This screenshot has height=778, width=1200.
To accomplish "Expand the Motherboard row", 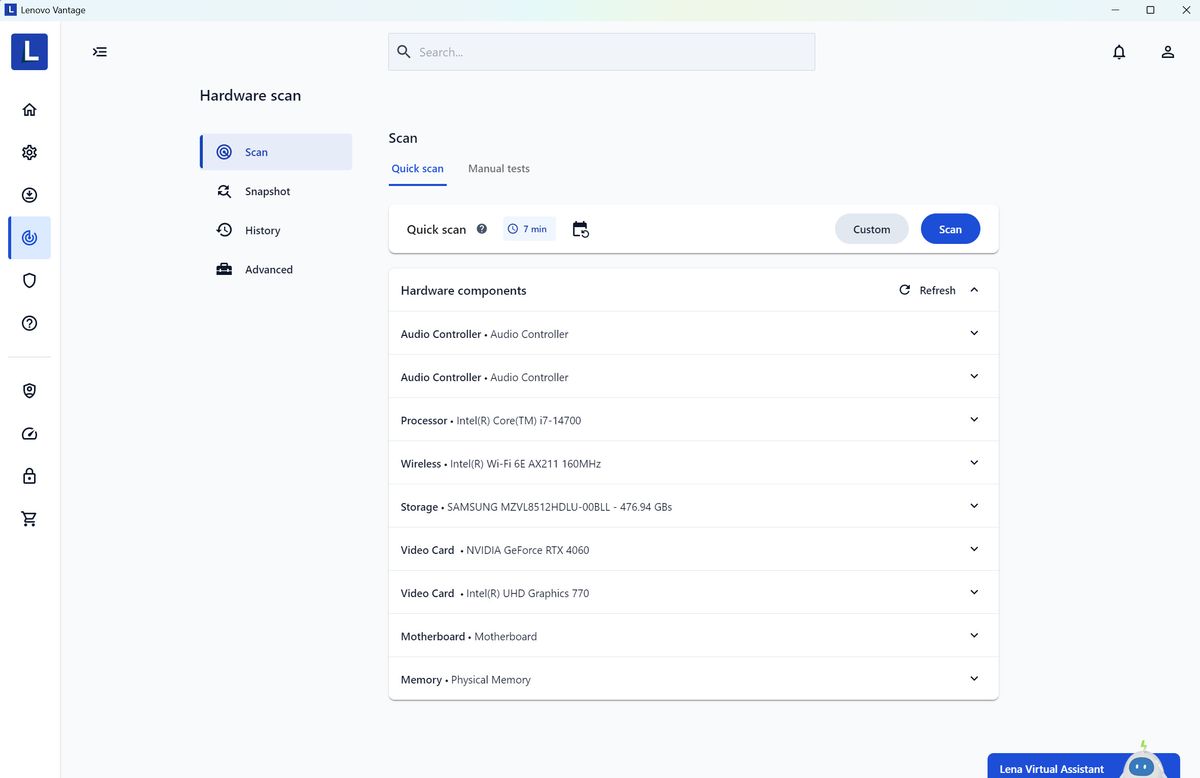I will [x=693, y=635].
